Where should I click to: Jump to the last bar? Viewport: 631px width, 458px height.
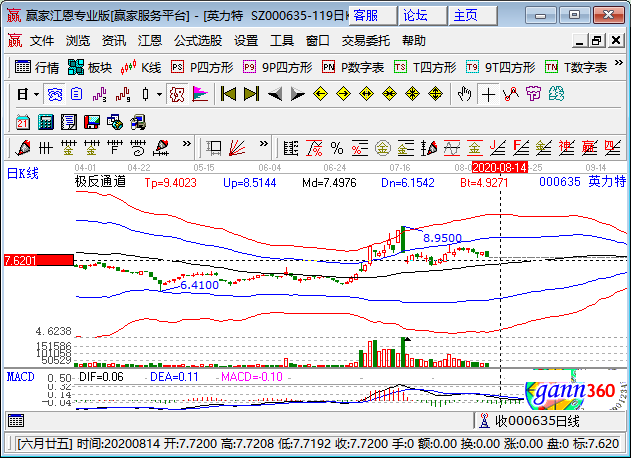[252, 95]
